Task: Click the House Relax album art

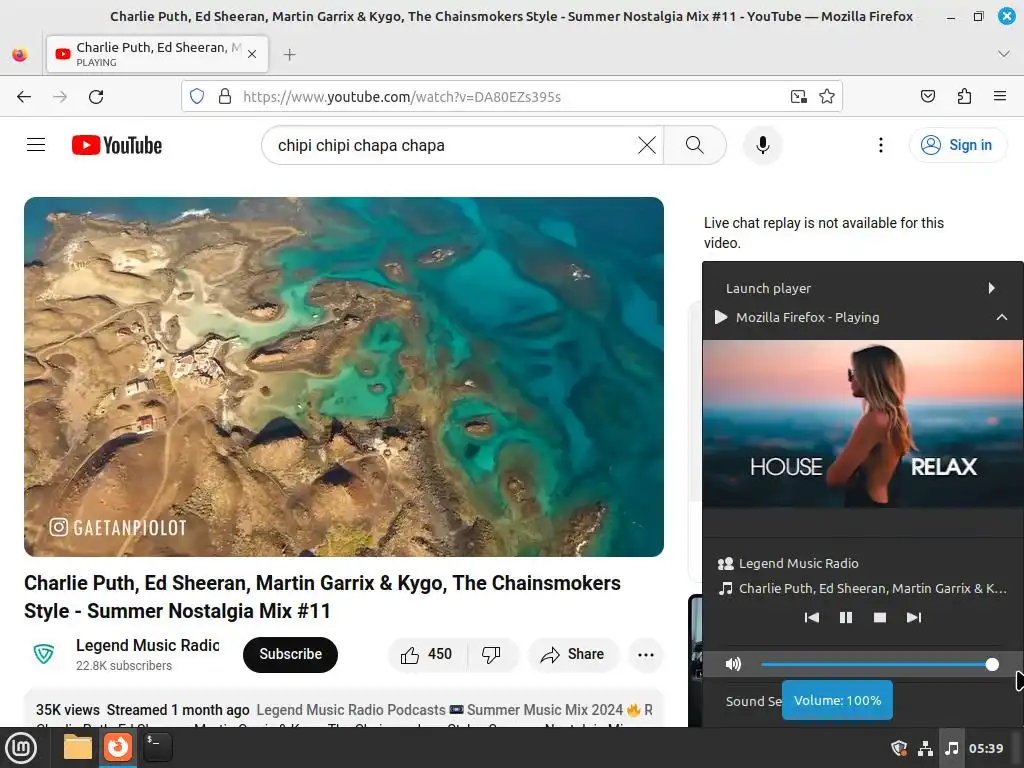Action: [863, 424]
